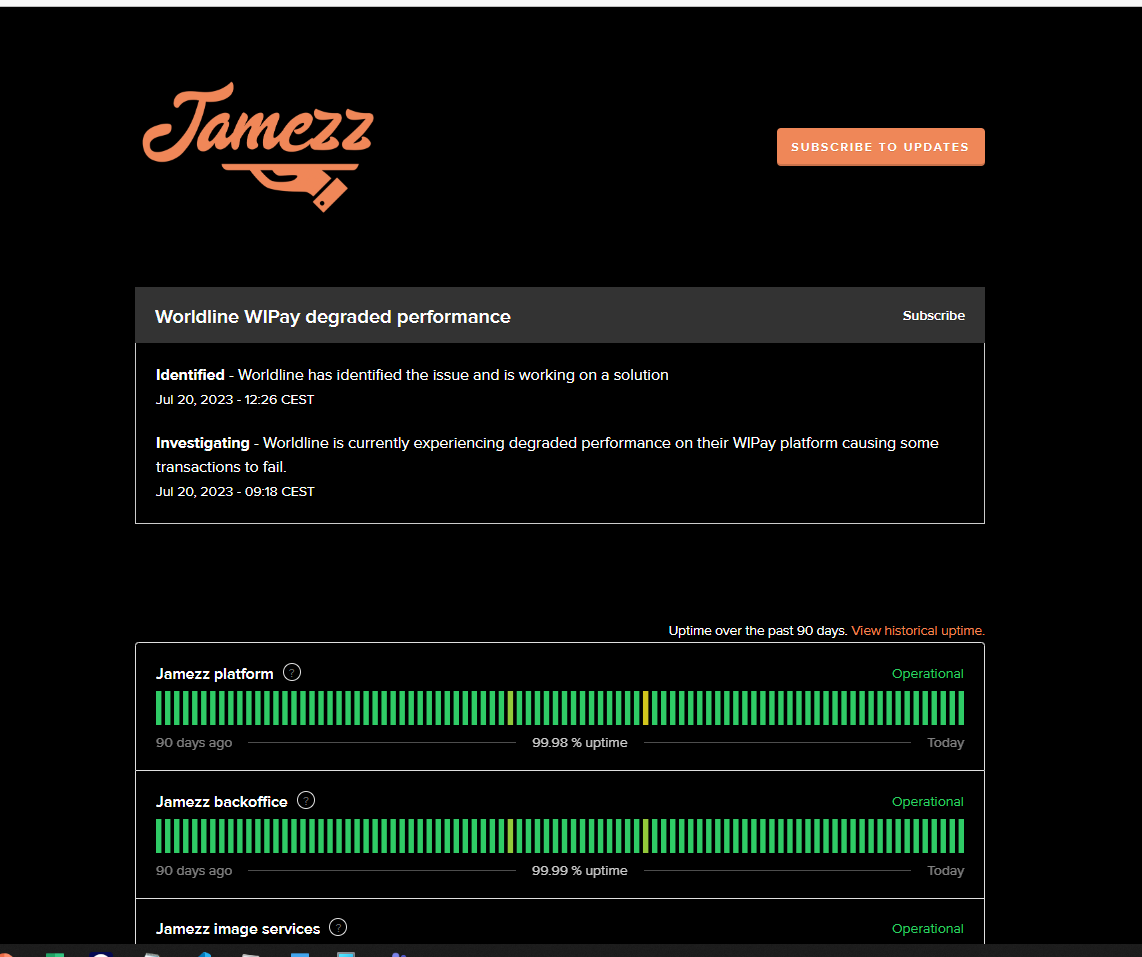Click timestamp Jul 20, 2023 - 09:18 CEST
The height and width of the screenshot is (957, 1142).
(235, 492)
